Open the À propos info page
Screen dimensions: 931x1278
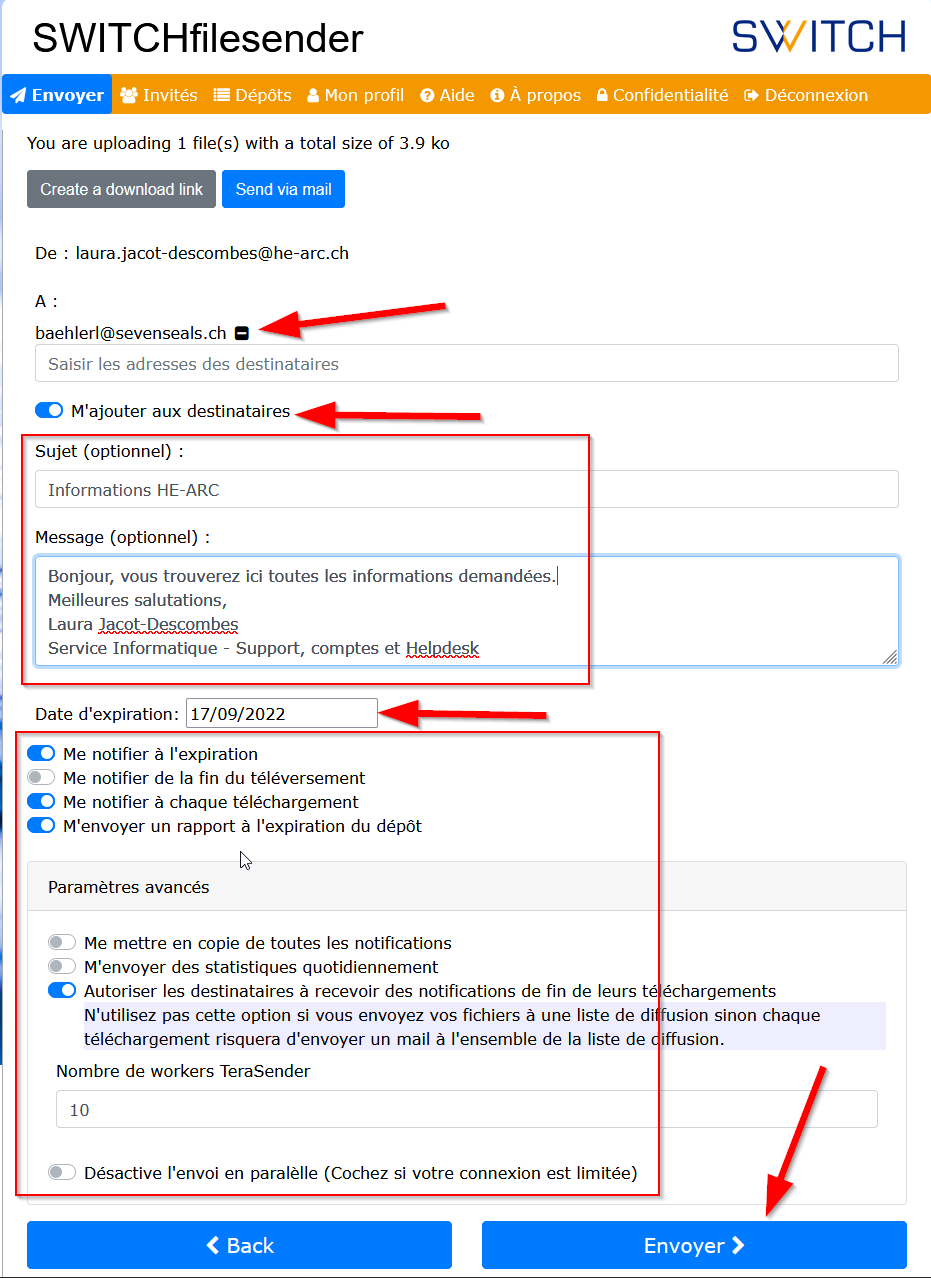coord(536,96)
